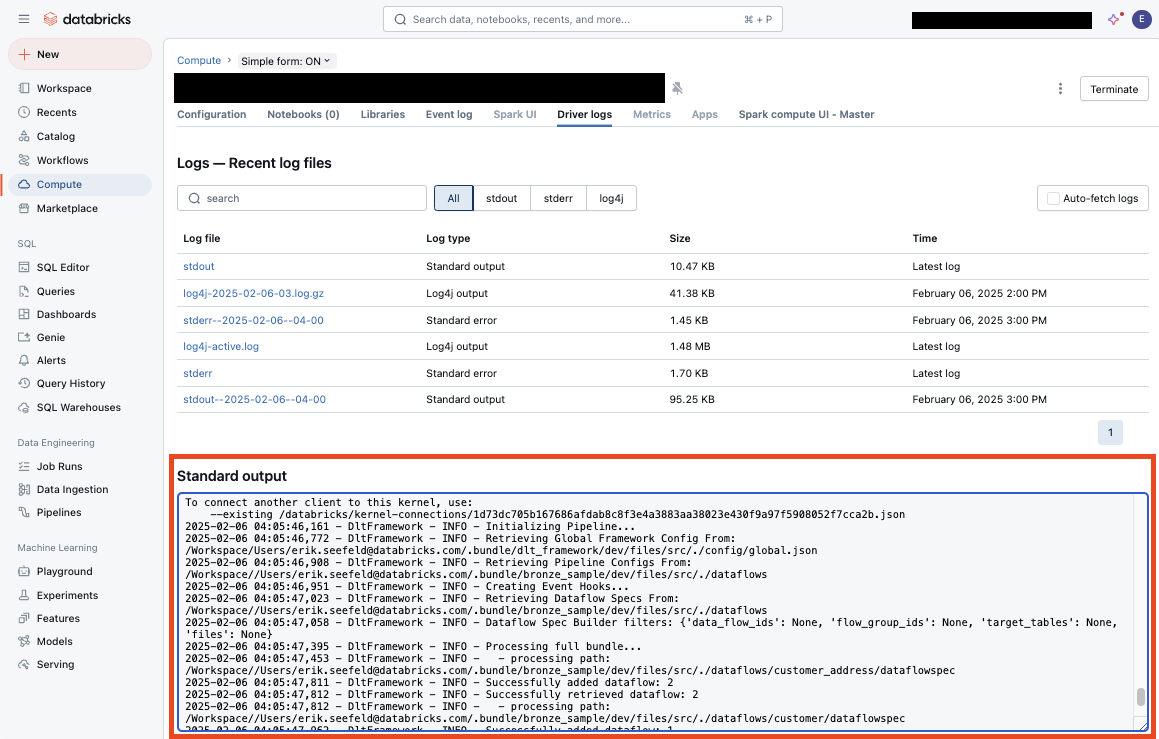Click the user avatar icon
1159x739 pixels.
[1141, 19]
